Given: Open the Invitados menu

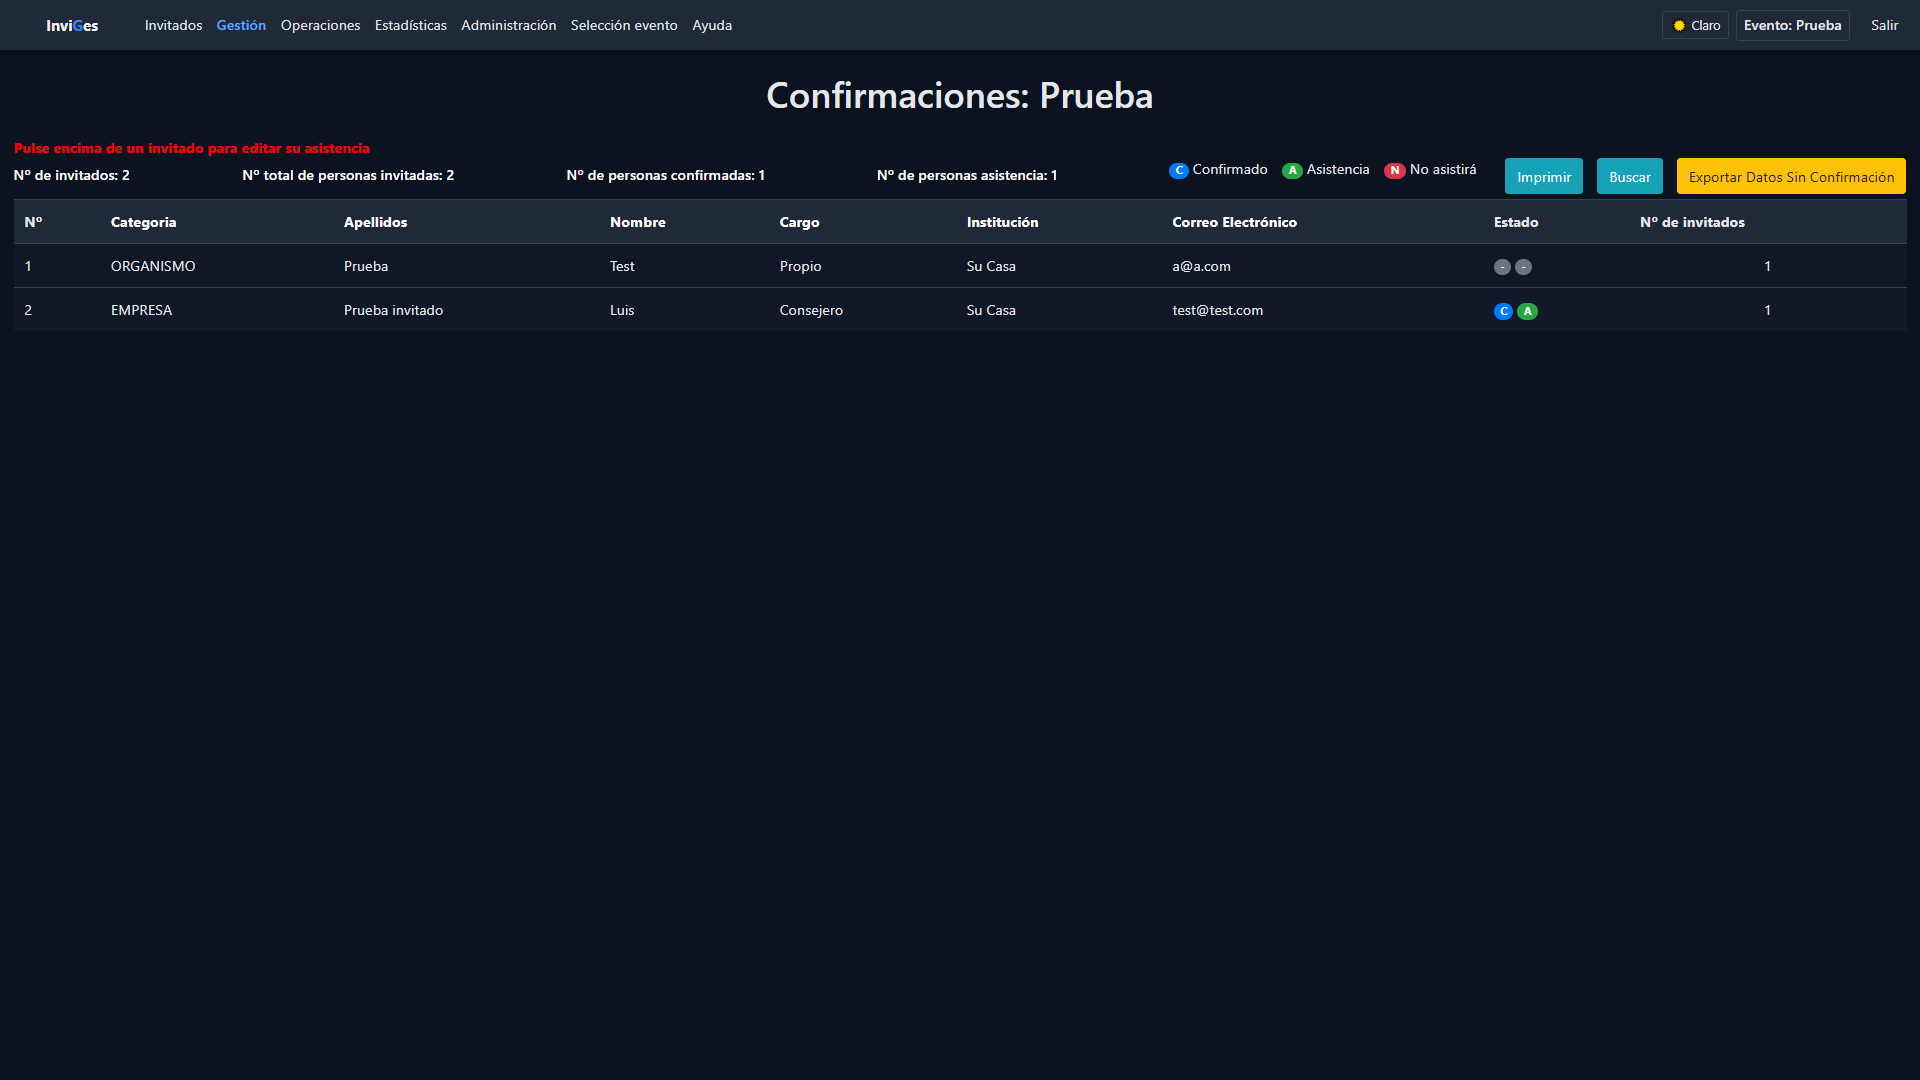Looking at the screenshot, I should [173, 25].
